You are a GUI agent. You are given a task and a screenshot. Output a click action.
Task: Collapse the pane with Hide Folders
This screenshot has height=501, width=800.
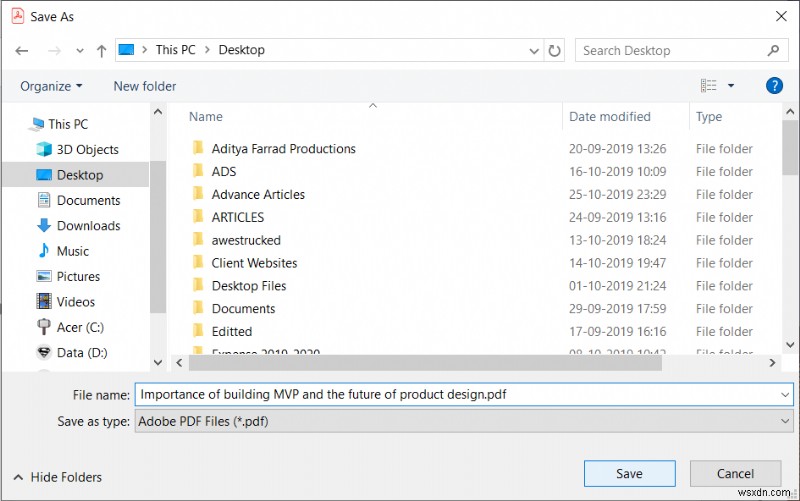tap(57, 477)
